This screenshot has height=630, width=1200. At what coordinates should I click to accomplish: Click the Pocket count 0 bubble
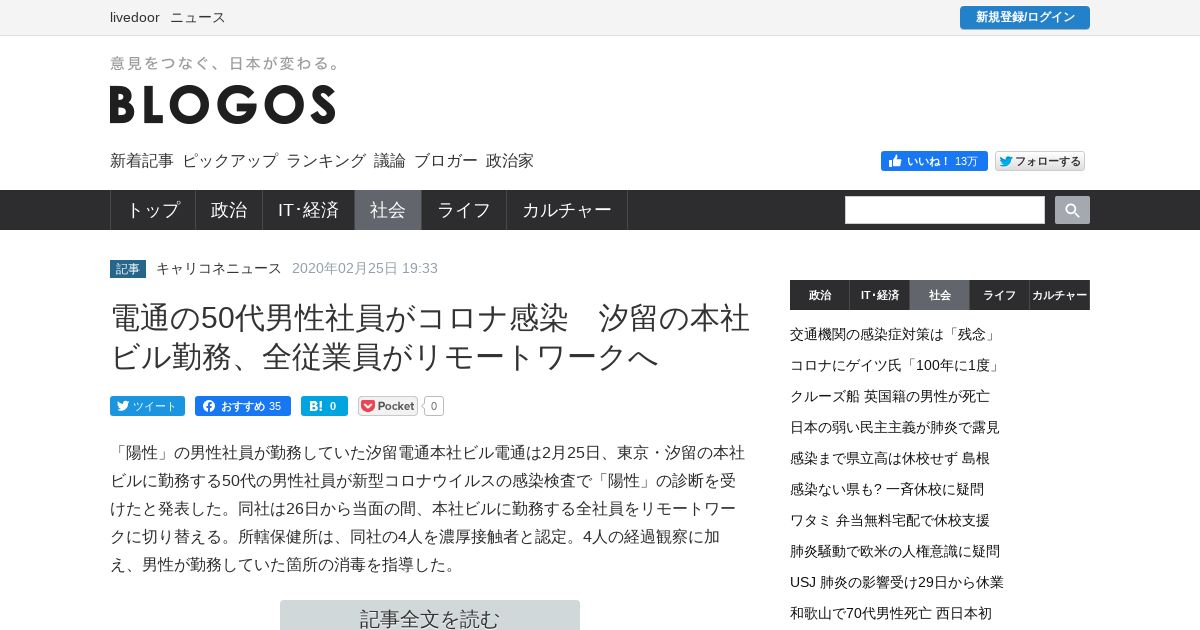[x=434, y=406]
